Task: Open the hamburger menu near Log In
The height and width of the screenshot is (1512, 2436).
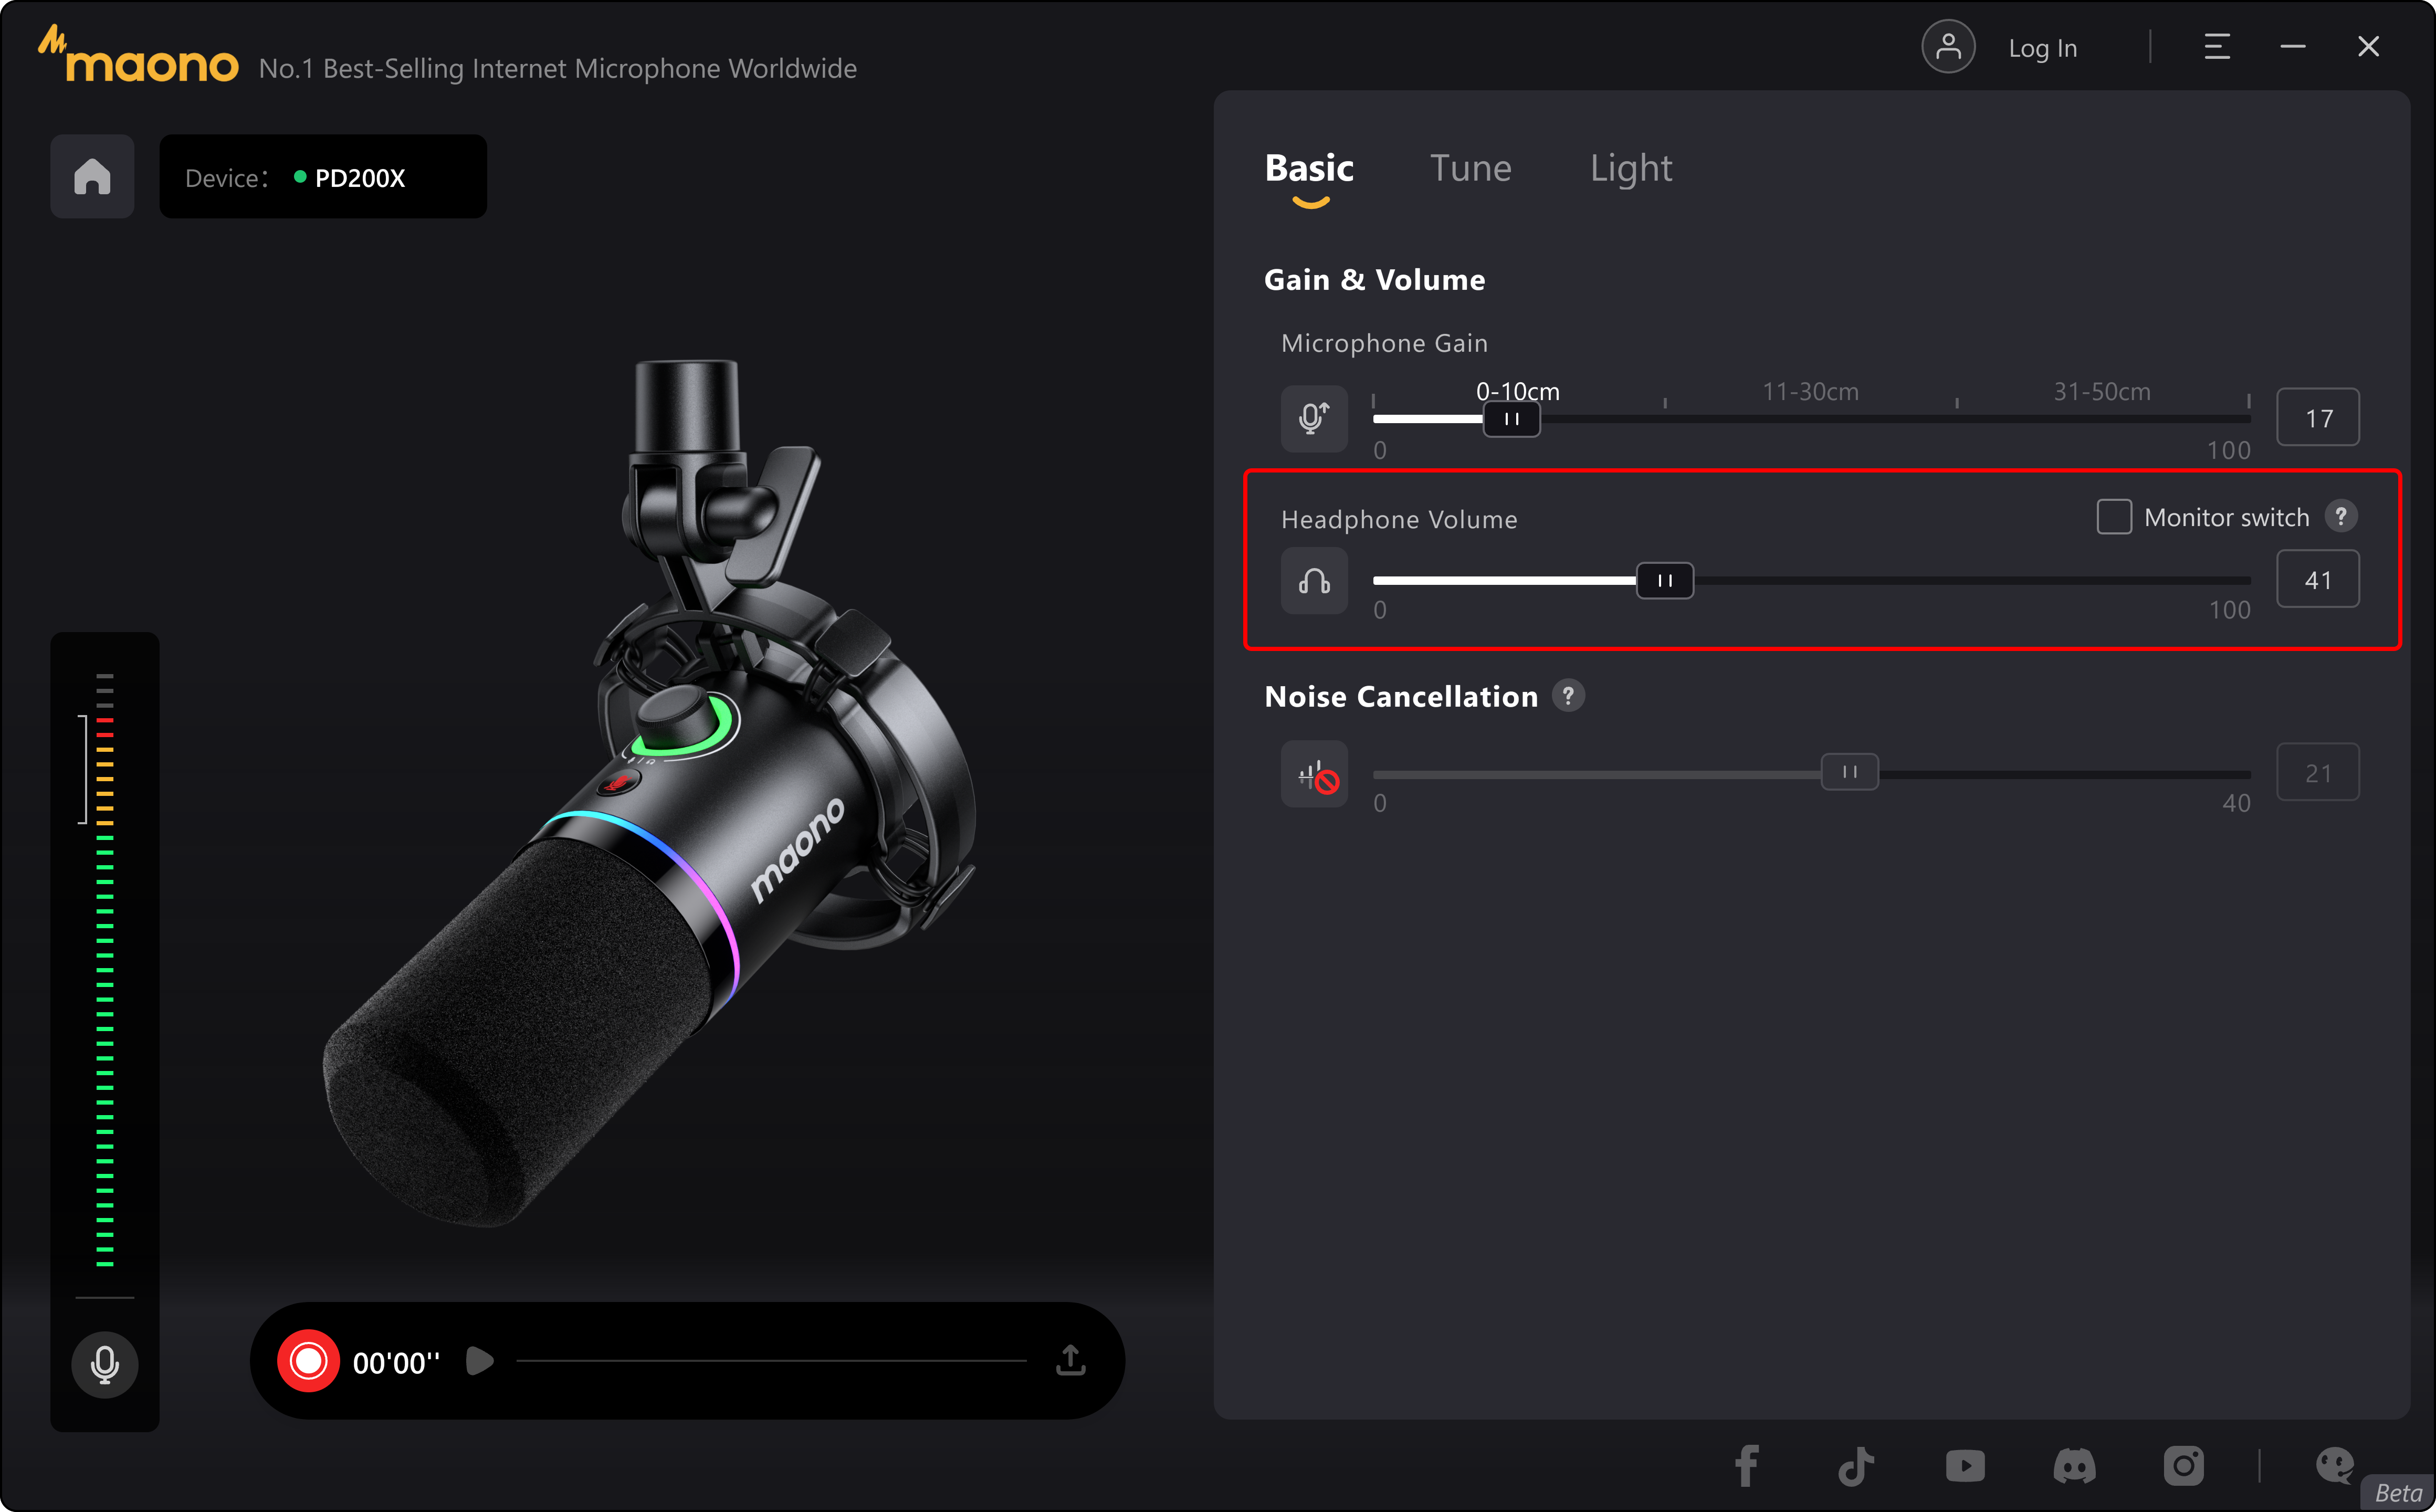Action: [2217, 46]
